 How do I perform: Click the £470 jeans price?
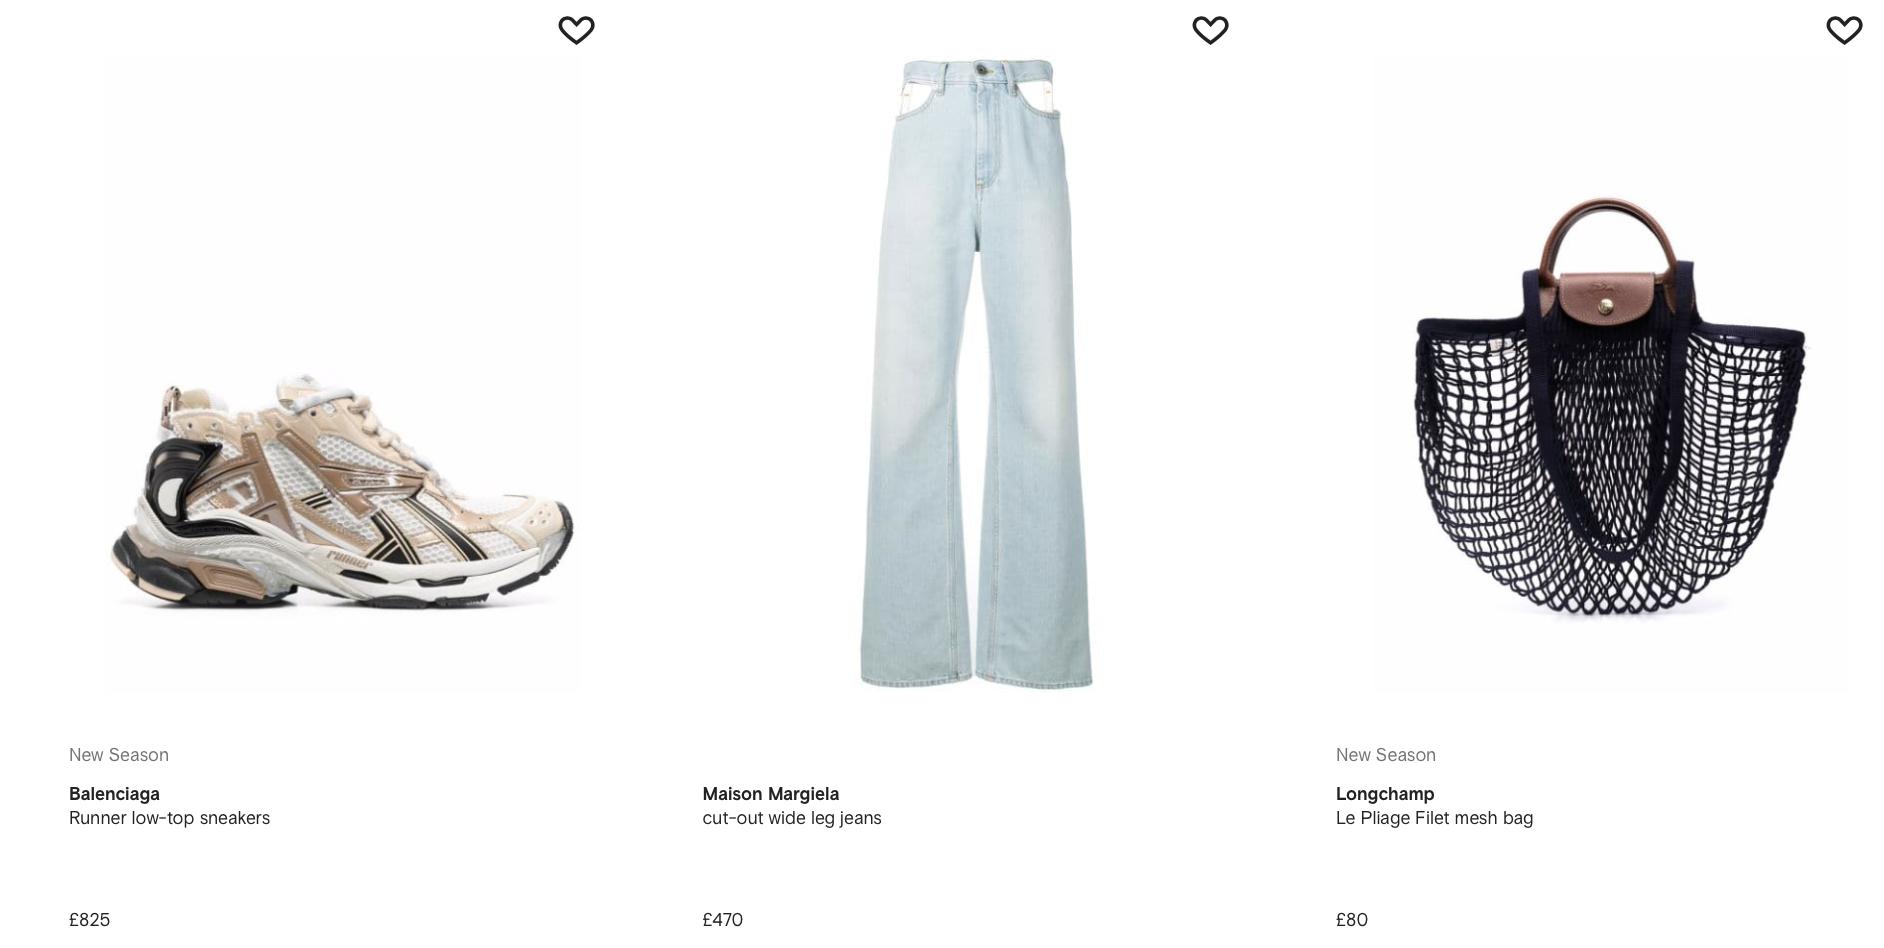tap(723, 920)
